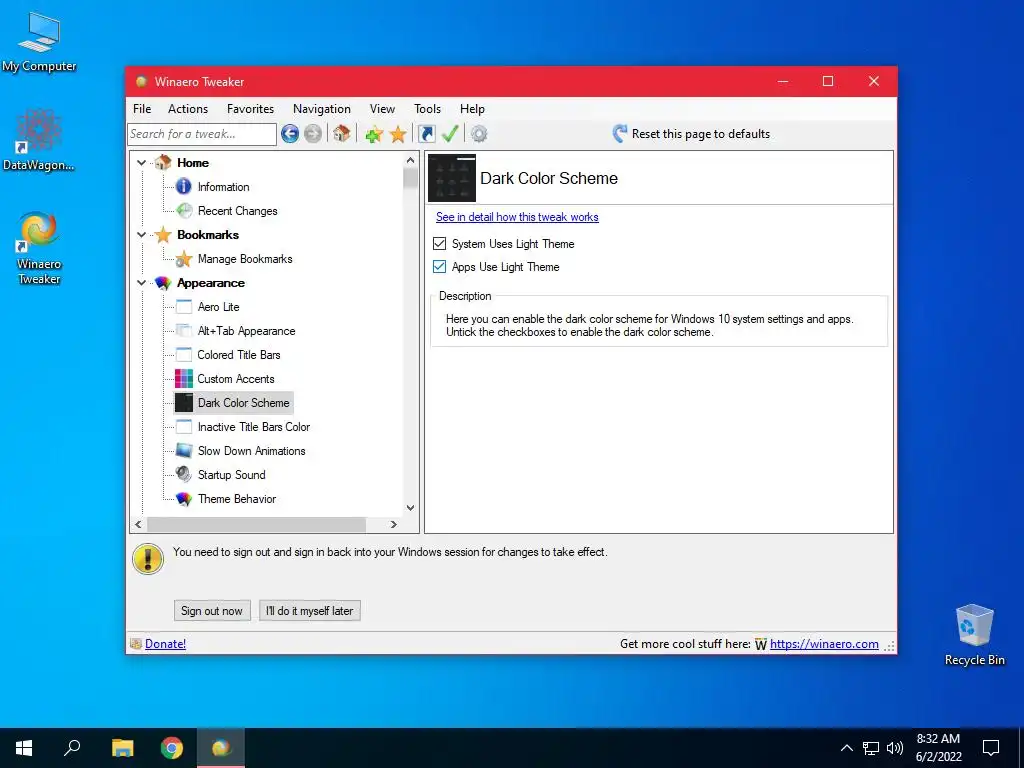This screenshot has height=768, width=1024.
Task: Go back with the blue arrow icon
Action: tap(290, 134)
